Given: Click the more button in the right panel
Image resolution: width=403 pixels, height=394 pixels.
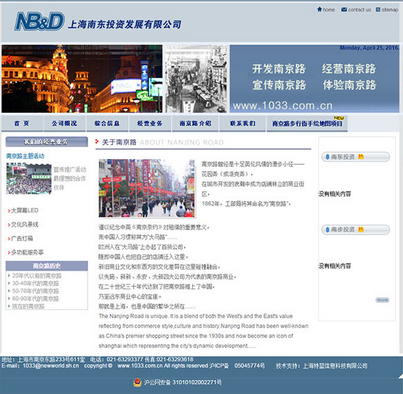Looking at the screenshot, I should 382,300.
